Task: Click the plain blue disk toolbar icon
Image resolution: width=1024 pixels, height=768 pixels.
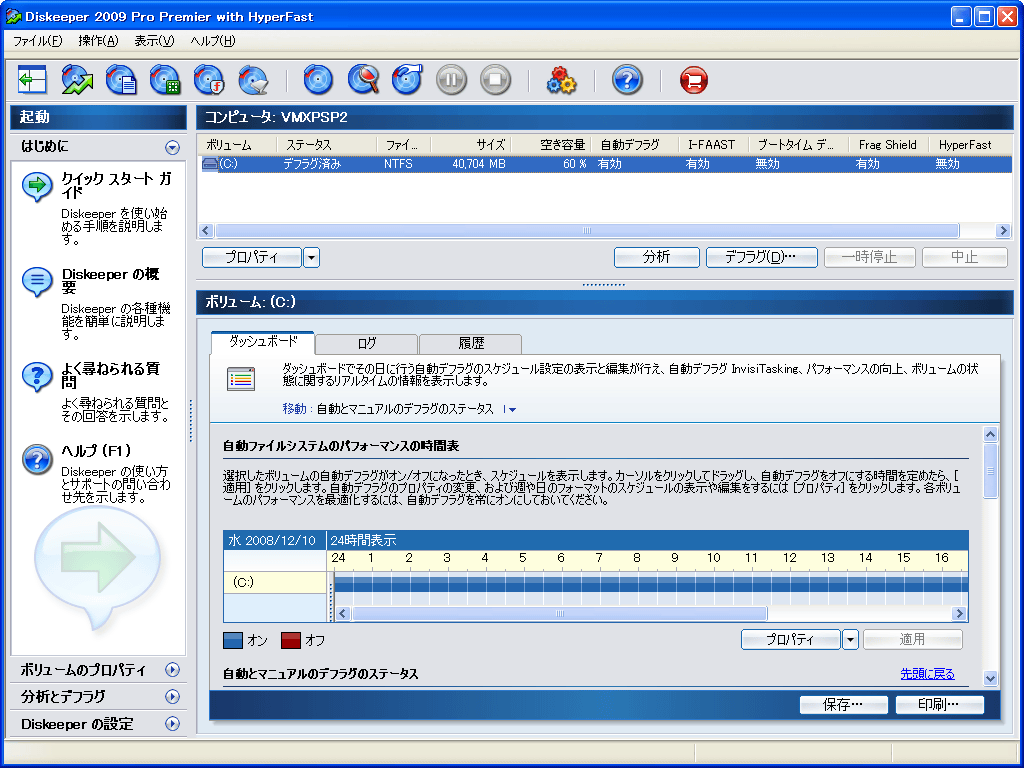Action: (x=319, y=80)
